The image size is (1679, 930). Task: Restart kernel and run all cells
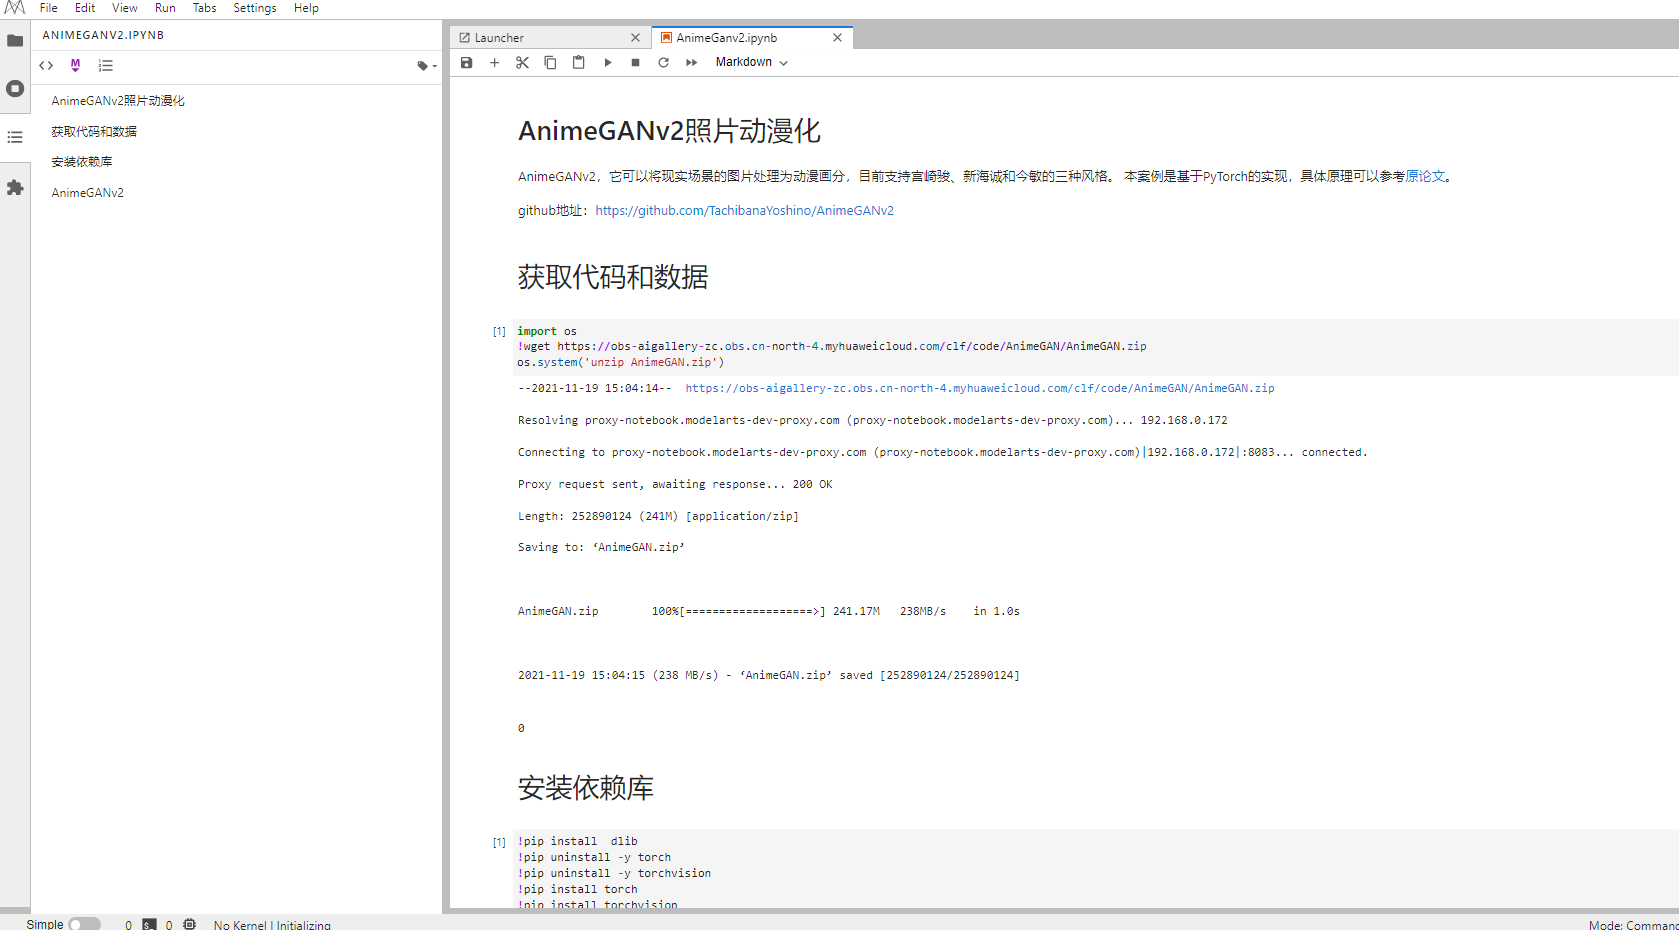click(x=691, y=62)
